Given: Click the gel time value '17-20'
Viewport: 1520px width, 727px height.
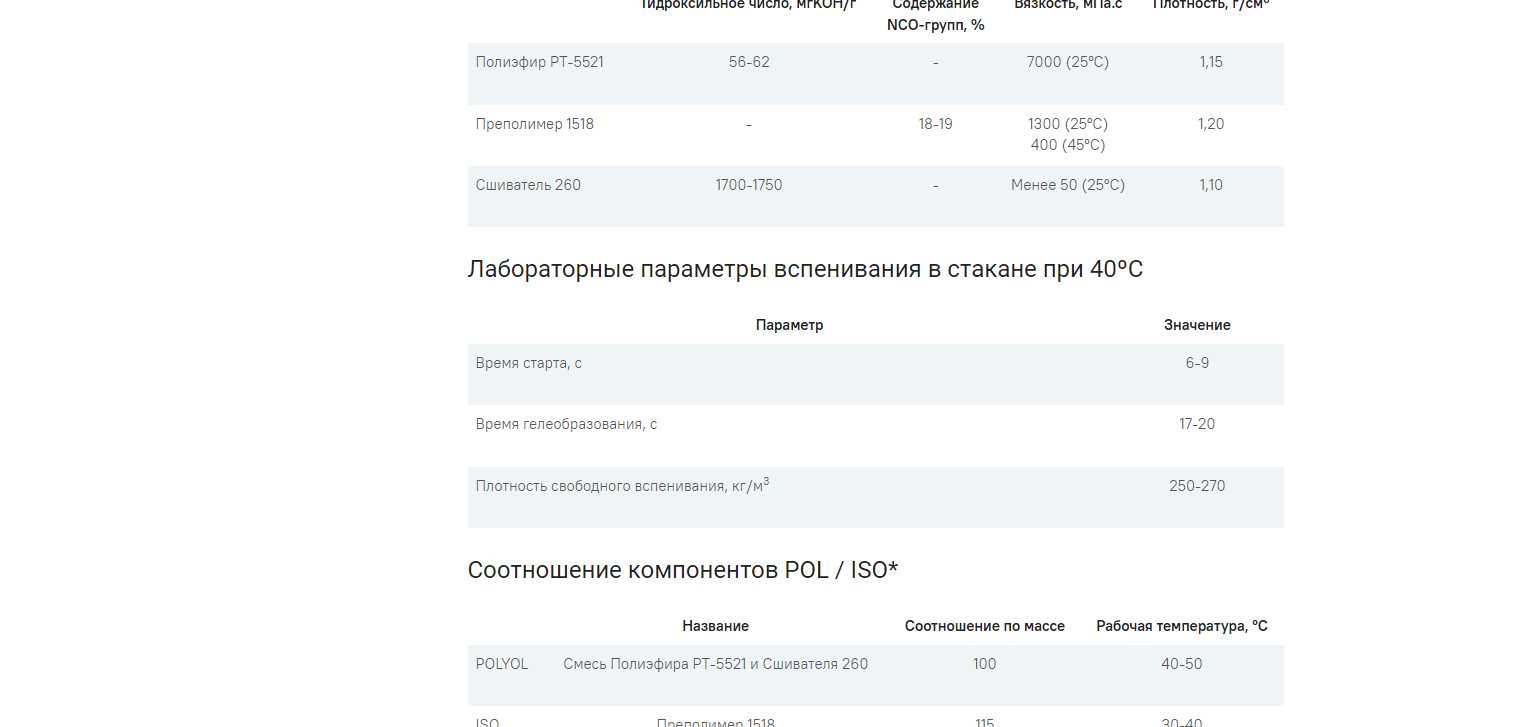Looking at the screenshot, I should click(1197, 424).
